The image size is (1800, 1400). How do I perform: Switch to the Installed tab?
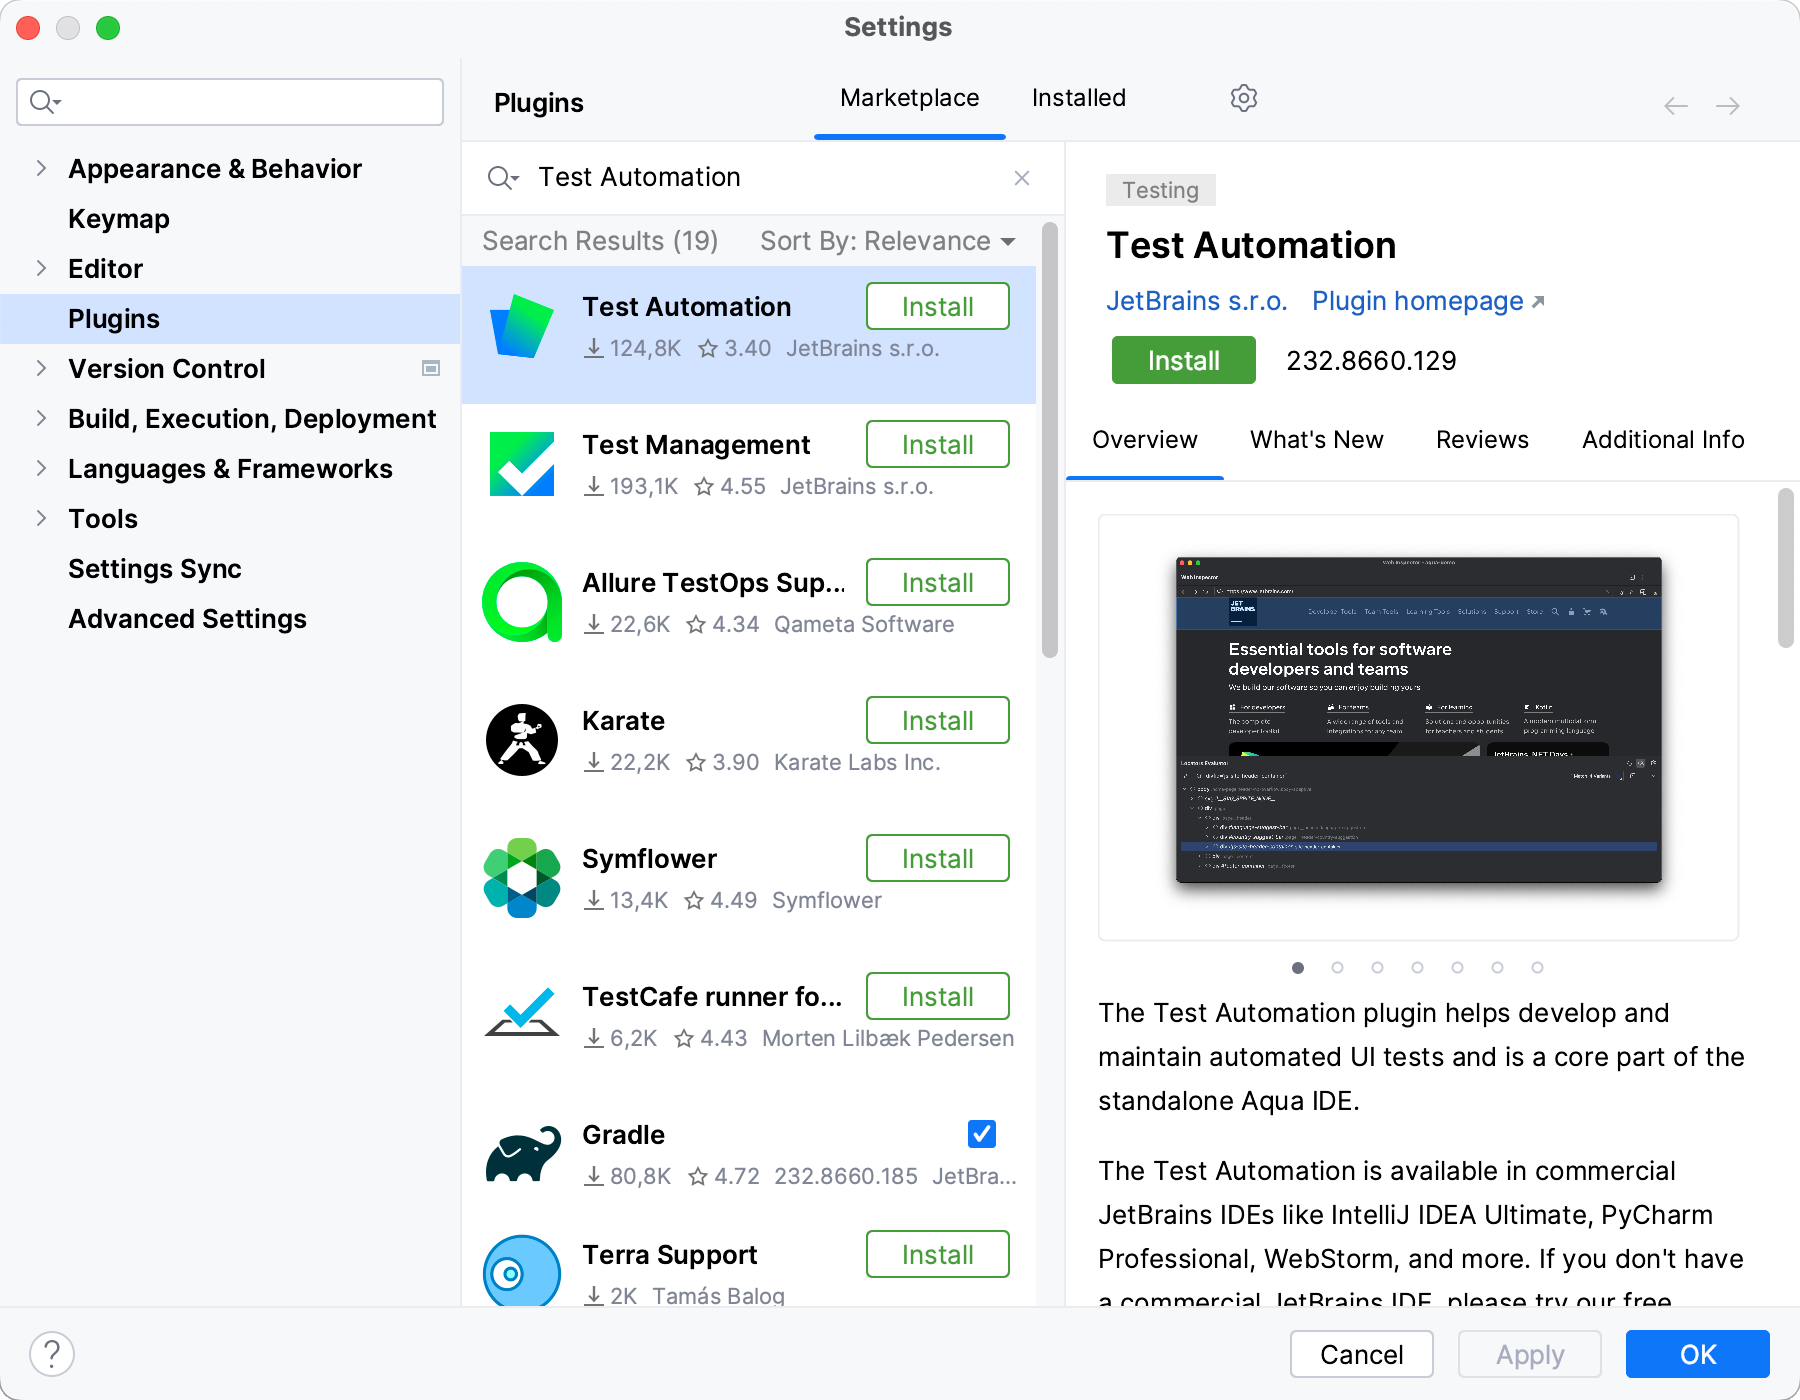(x=1078, y=97)
